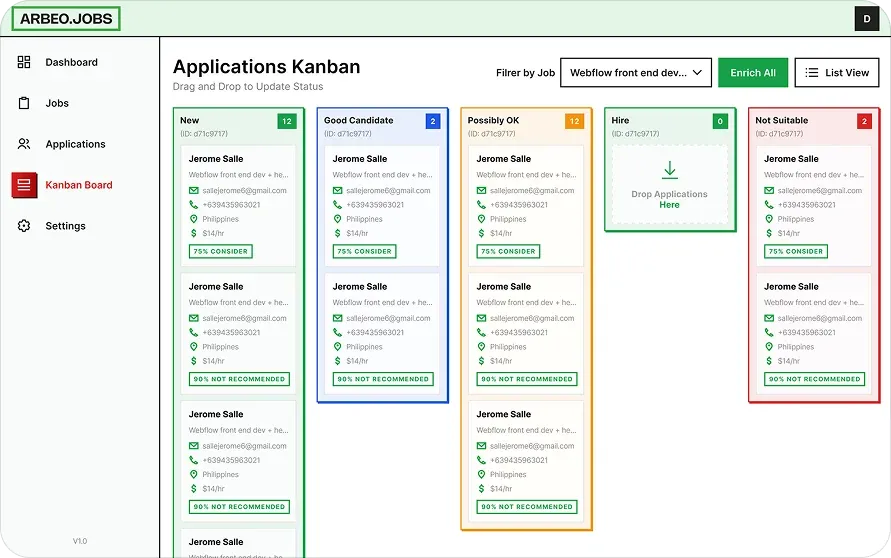Select the red Kanban Board icon
Screen dimensions: 891x558
24,185
